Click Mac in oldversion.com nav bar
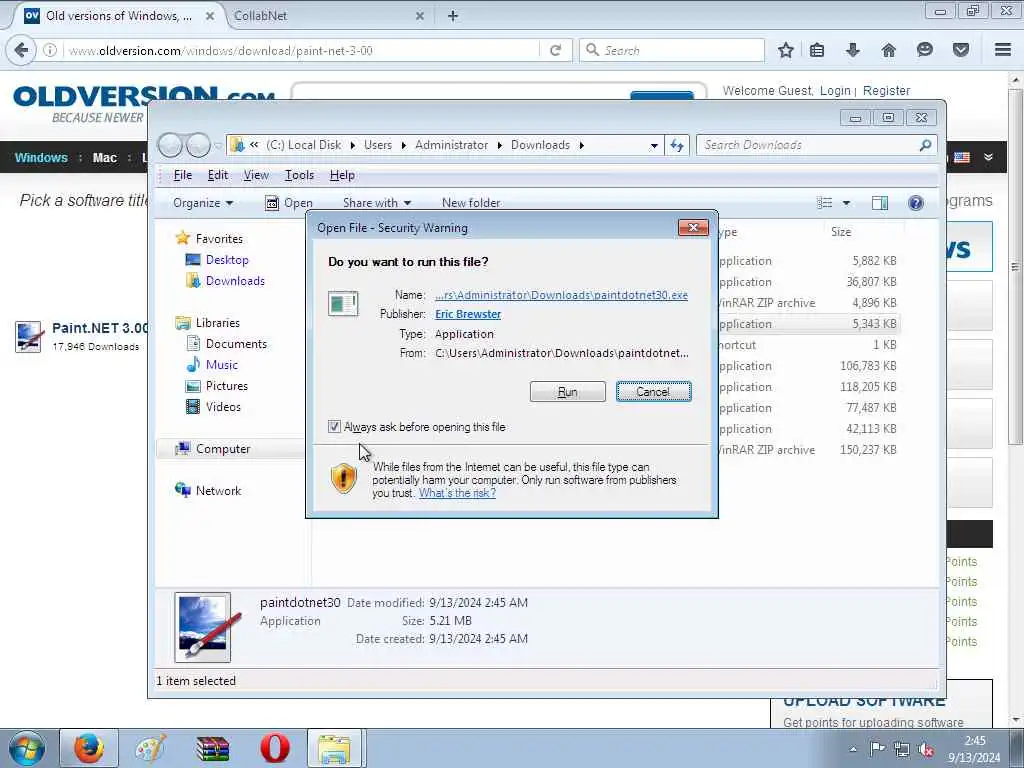The height and width of the screenshot is (768, 1024). [104, 157]
